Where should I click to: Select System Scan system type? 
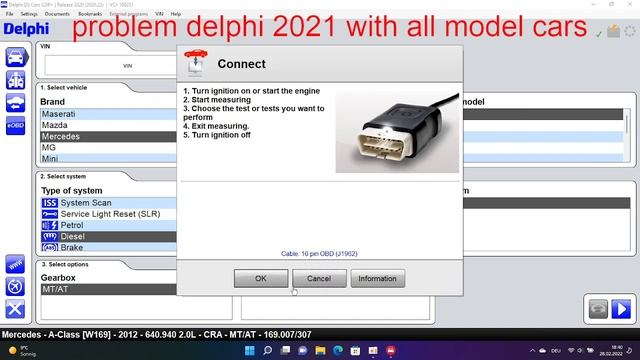pos(109,203)
